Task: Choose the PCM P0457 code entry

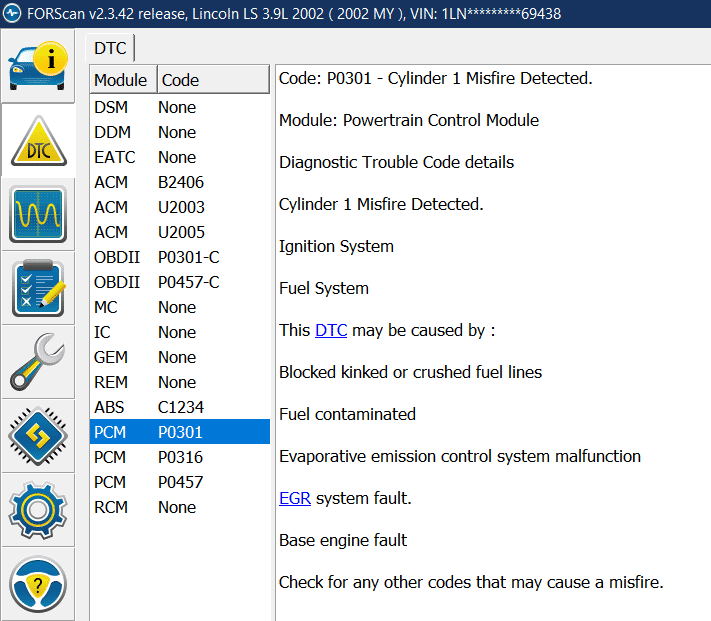Action: pos(178,482)
